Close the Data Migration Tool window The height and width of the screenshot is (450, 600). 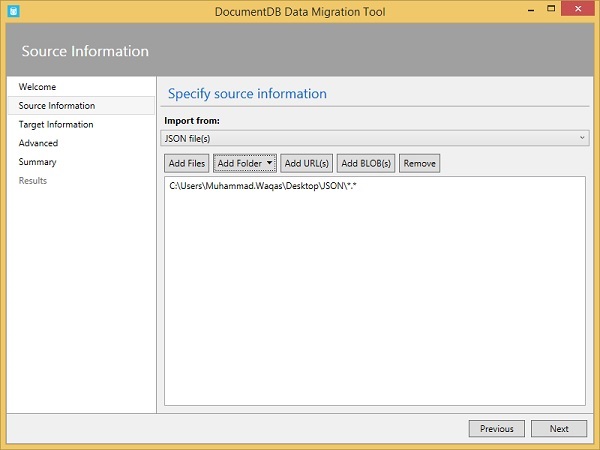click(x=578, y=10)
